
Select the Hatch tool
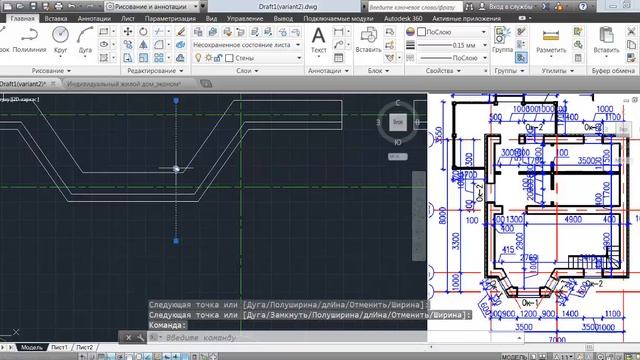click(104, 58)
